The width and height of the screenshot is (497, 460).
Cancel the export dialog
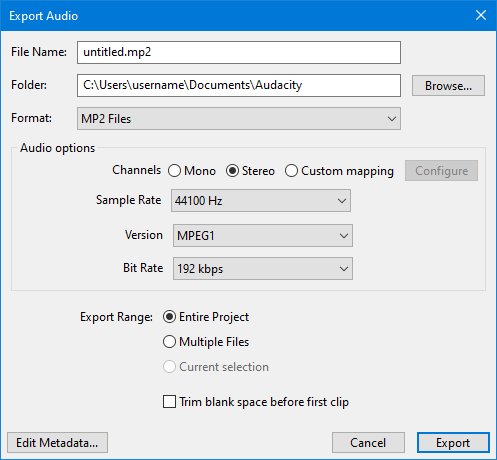pyautogui.click(x=368, y=443)
